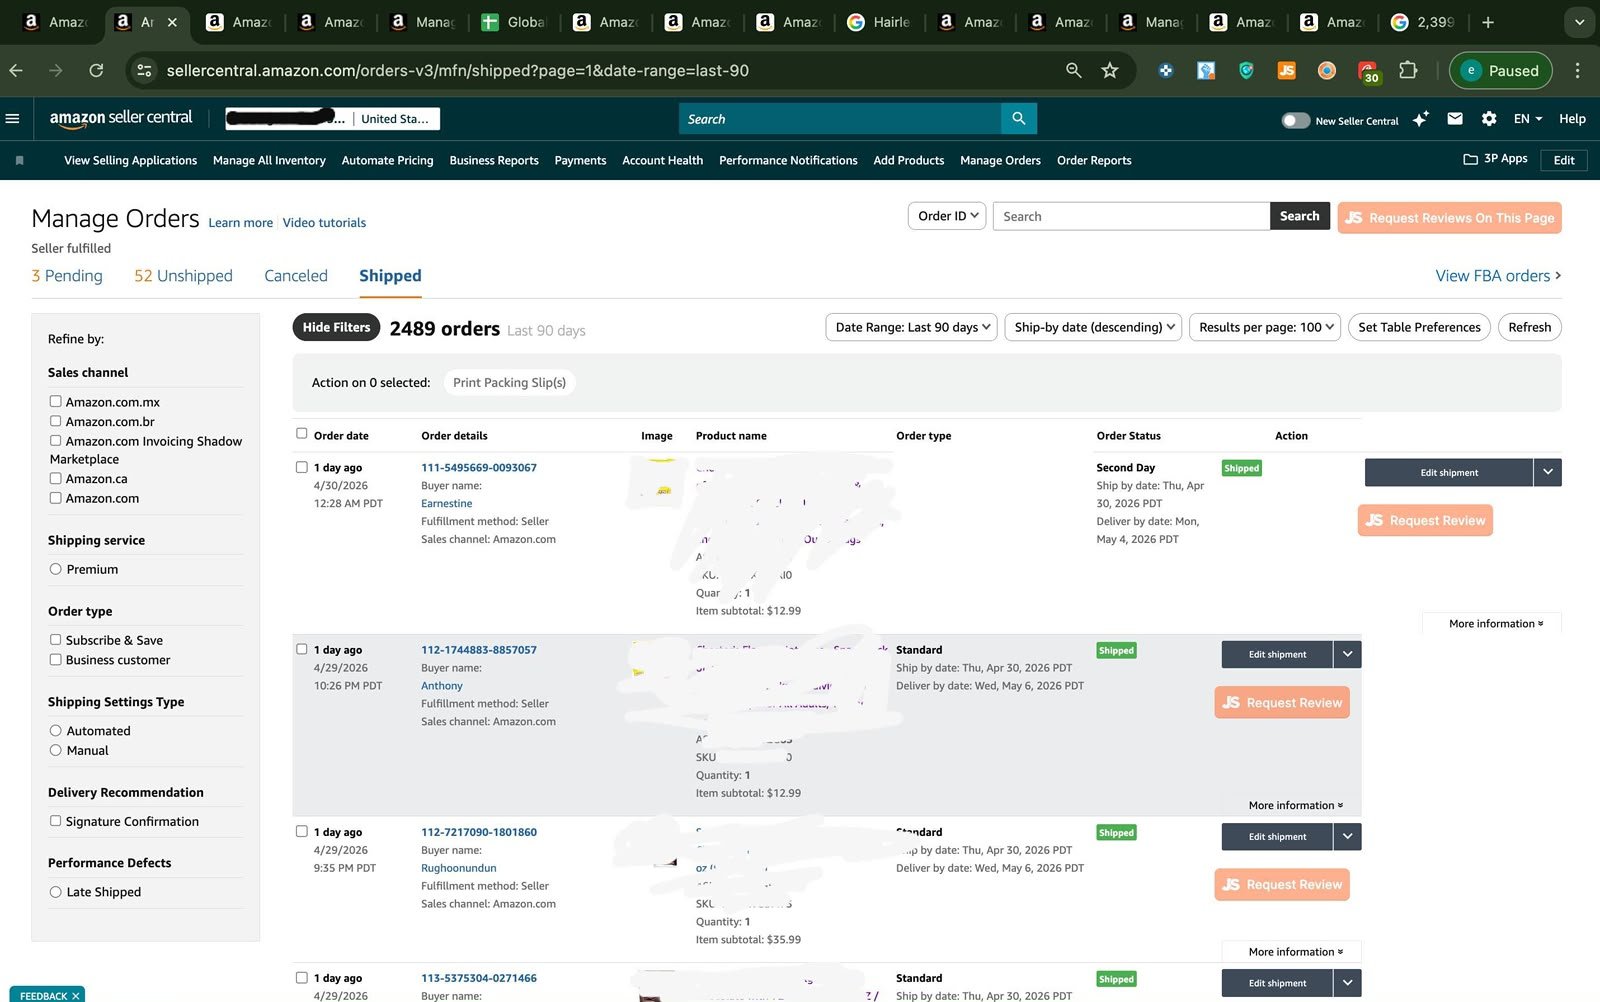
Task: Click the orange circular extension icon
Action: (1327, 70)
